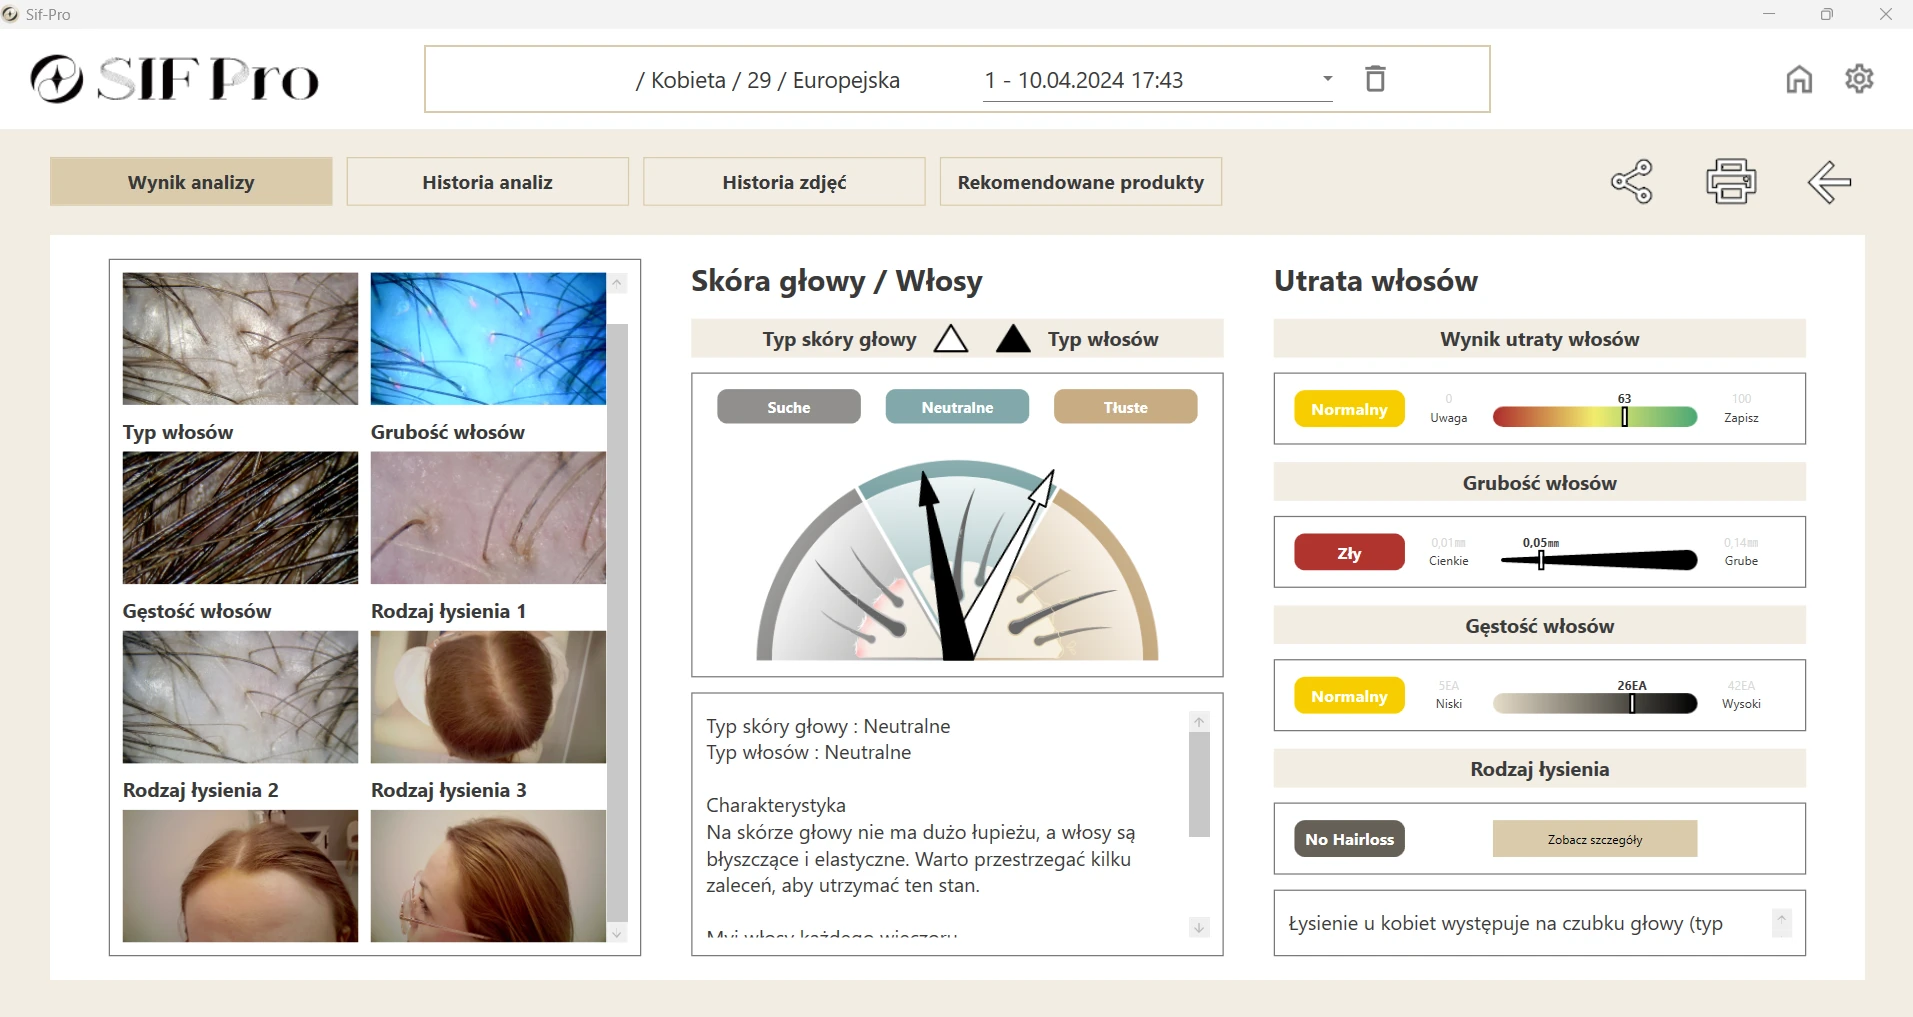Screen dimensions: 1913x1017
Task: Open the Rekomendowane produkty tab
Action: [1080, 181]
